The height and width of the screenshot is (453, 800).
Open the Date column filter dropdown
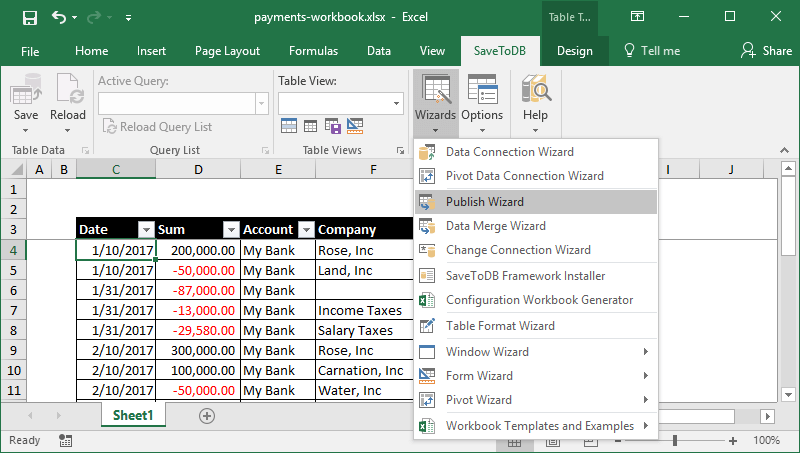[x=146, y=230]
